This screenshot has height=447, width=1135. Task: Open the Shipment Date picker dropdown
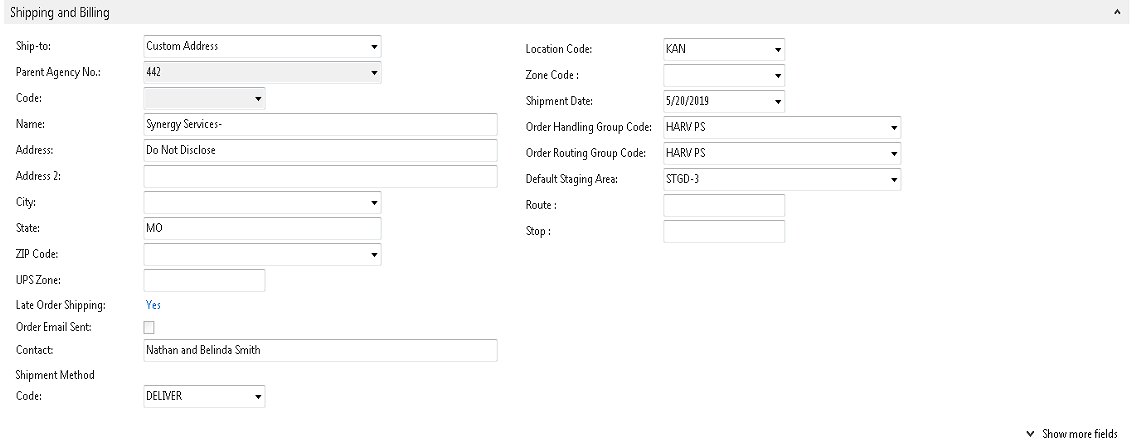777,101
